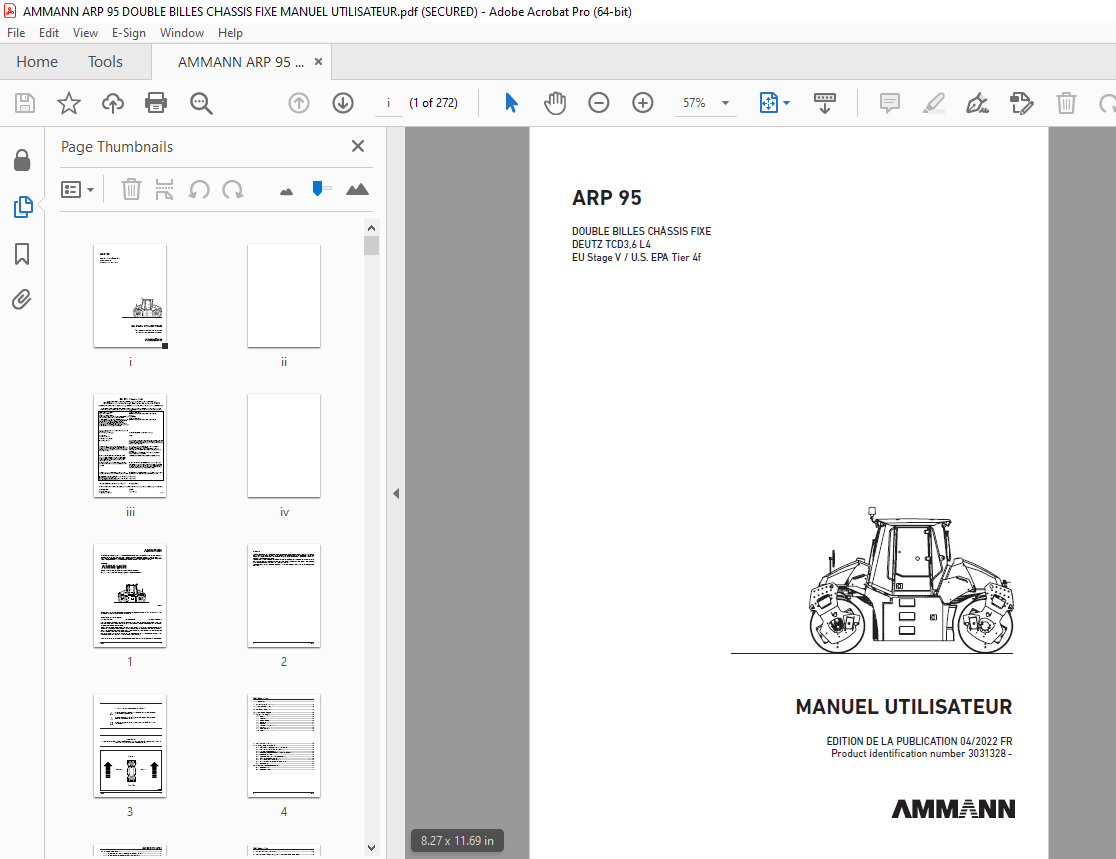This screenshot has height=859, width=1116.
Task: Select the AMMANN ARP 95 document tab
Action: 241,62
